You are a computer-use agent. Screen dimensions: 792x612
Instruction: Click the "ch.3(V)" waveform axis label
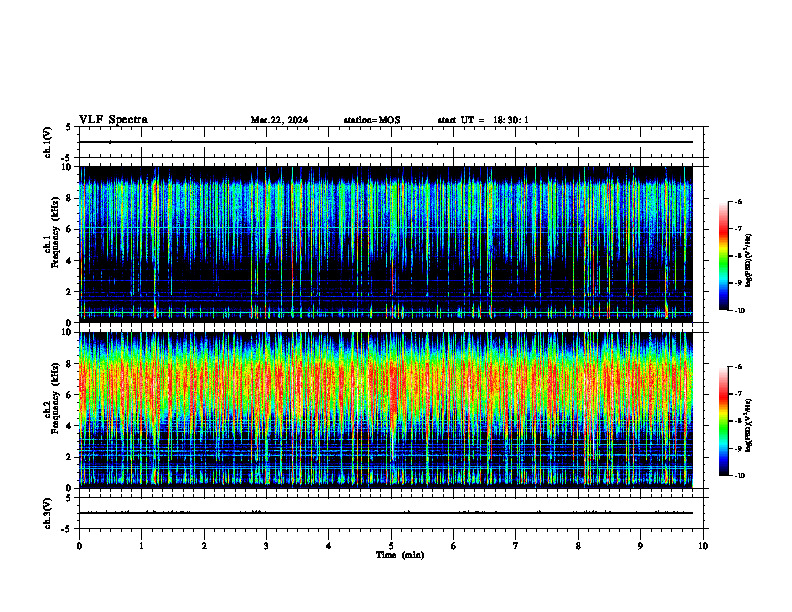[x=48, y=513]
